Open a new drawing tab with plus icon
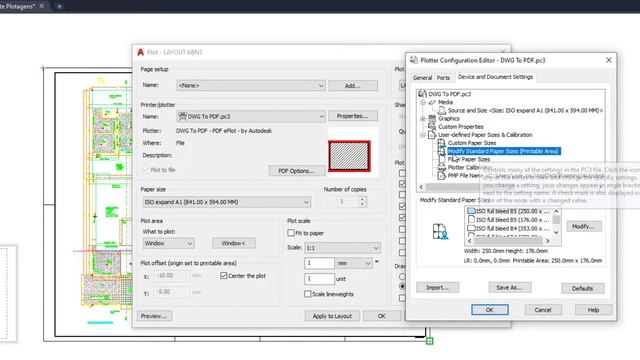The width and height of the screenshot is (640, 360). (59, 6)
